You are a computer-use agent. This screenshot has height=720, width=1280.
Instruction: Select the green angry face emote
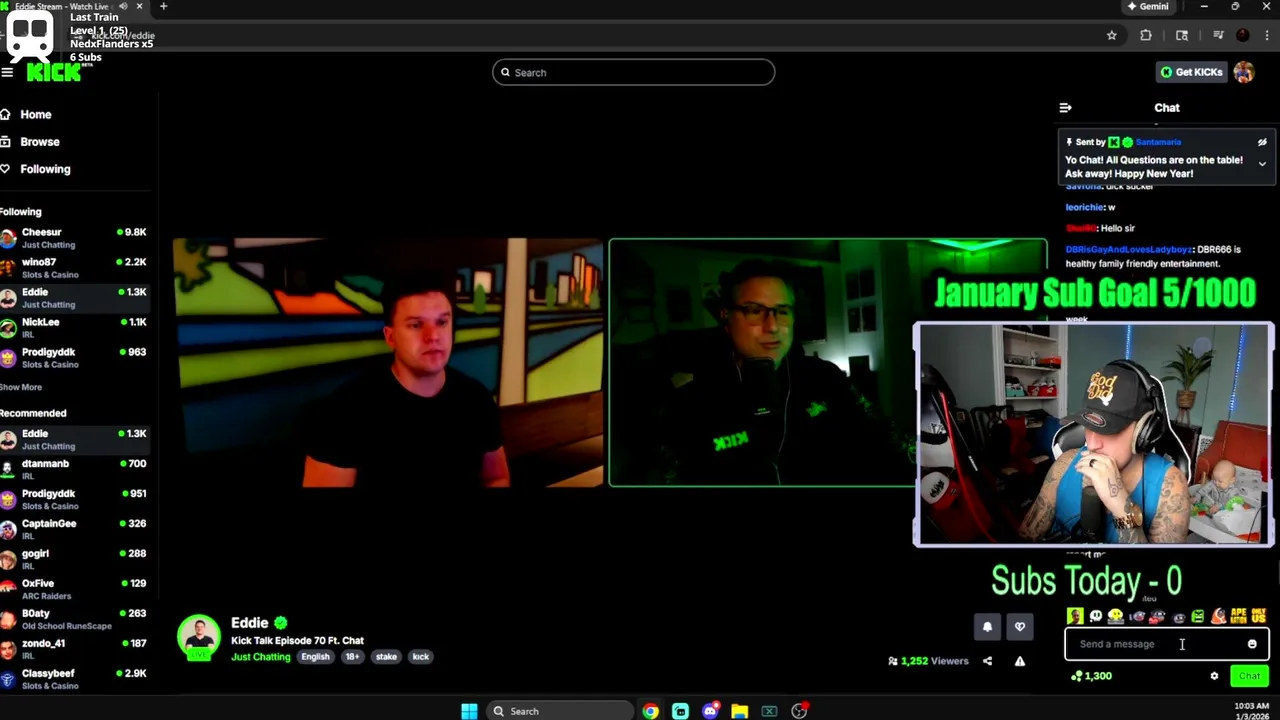coord(1198,616)
